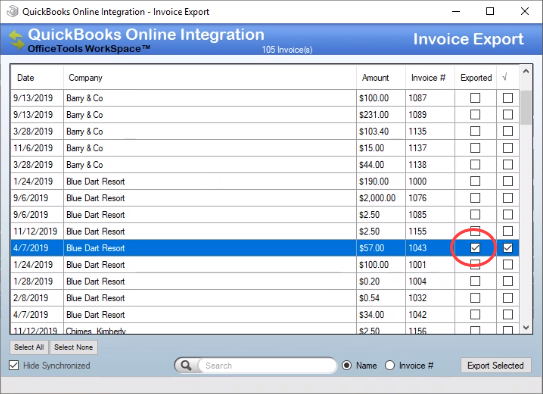
Task: Sort by the Company column header
Action: pos(210,78)
